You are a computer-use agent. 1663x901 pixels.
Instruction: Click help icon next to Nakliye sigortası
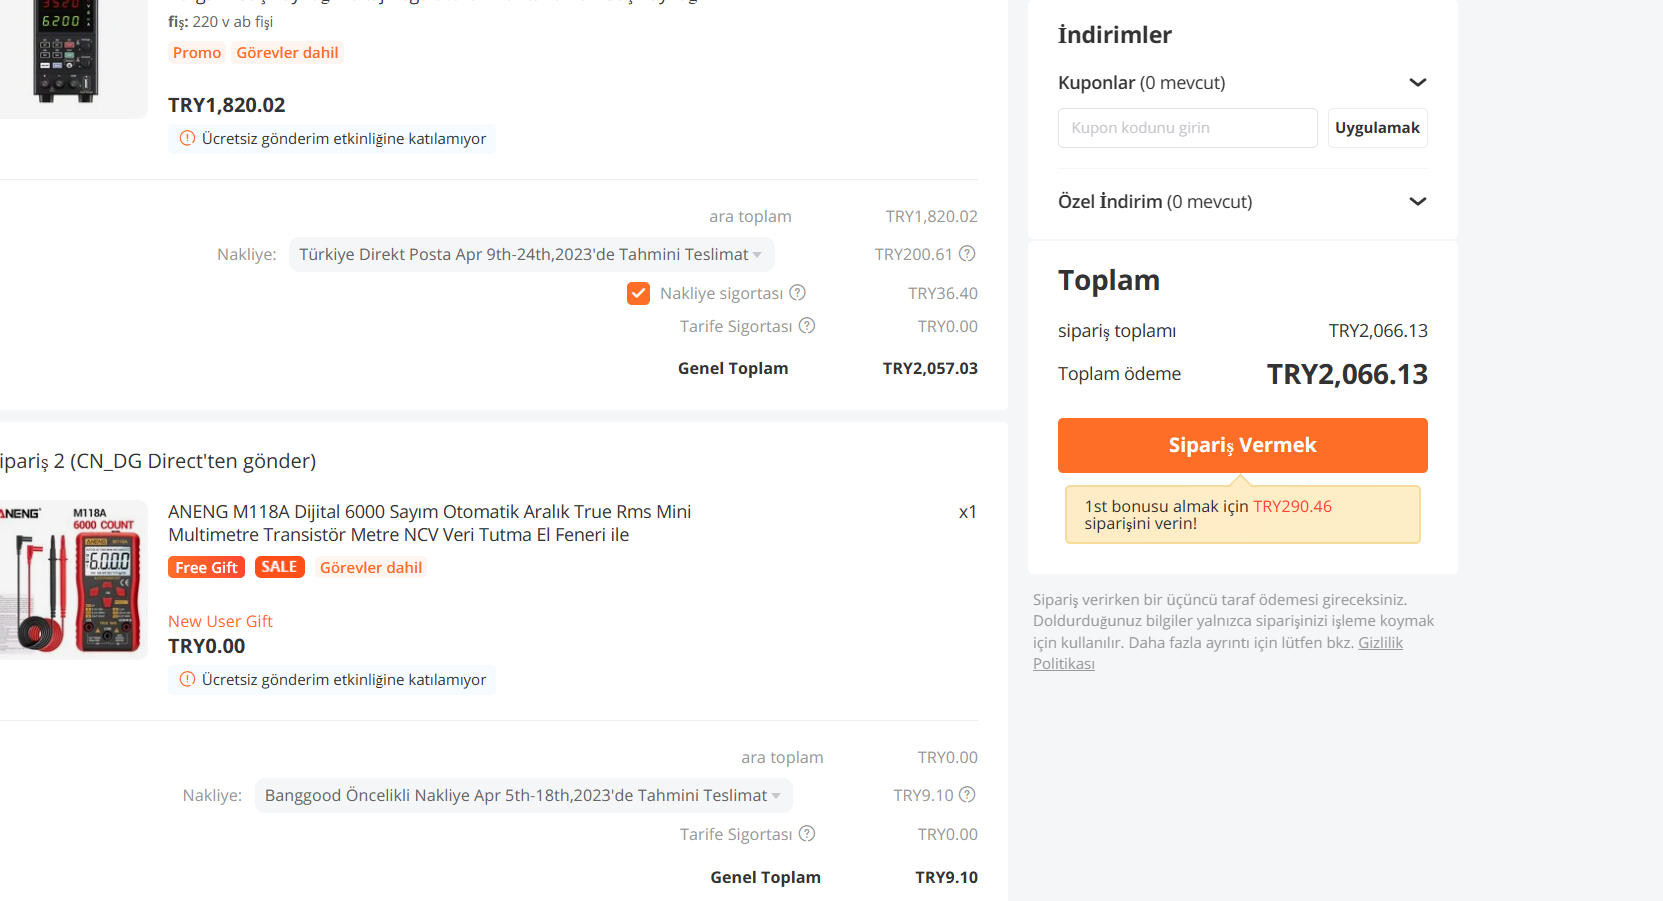click(x=797, y=293)
